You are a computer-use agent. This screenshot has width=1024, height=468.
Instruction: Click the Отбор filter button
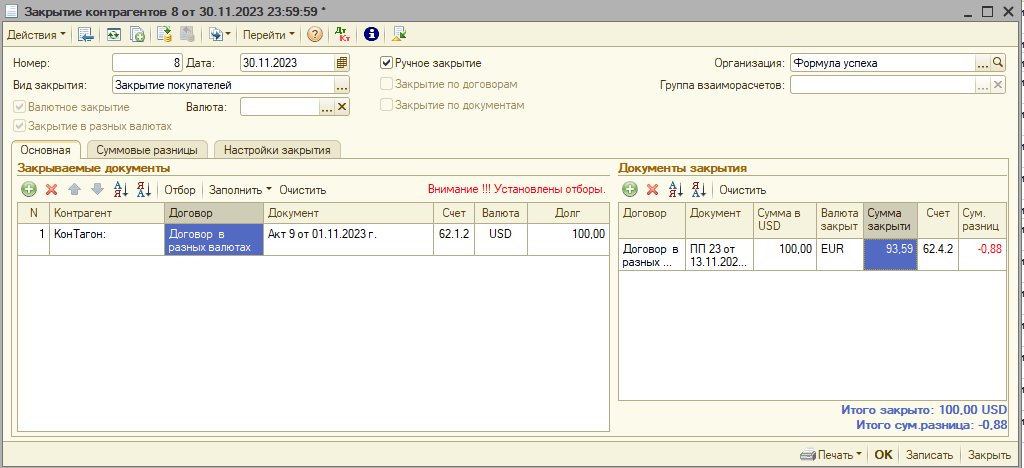(x=180, y=189)
